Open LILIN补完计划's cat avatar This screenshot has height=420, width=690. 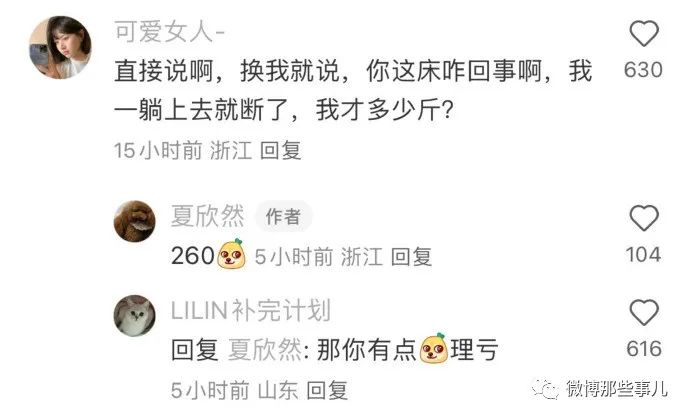pos(135,316)
